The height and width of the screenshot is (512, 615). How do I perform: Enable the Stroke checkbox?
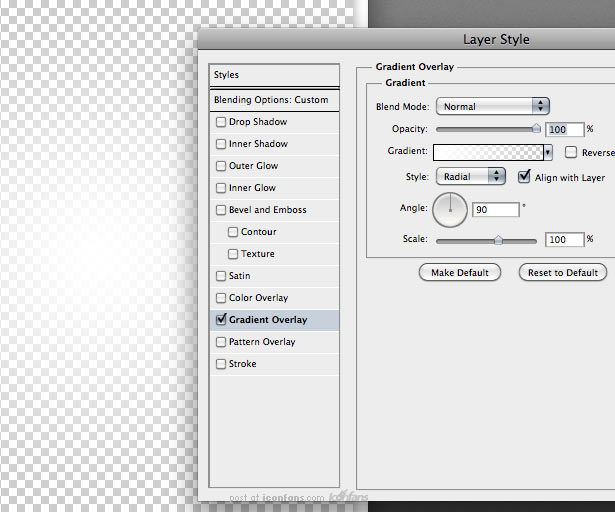tap(221, 364)
